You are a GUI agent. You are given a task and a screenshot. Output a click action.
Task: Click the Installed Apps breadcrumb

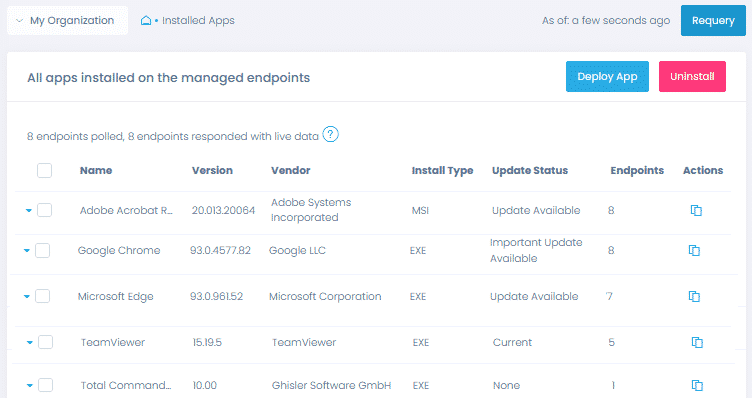(198, 21)
